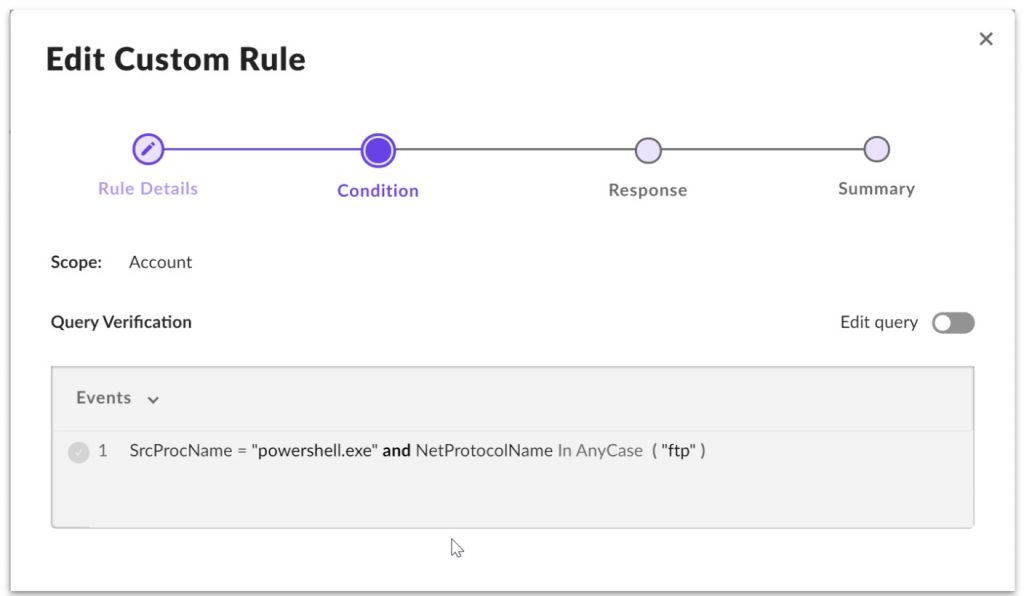
Task: Select the filled Condition step circle
Action: tap(378, 148)
